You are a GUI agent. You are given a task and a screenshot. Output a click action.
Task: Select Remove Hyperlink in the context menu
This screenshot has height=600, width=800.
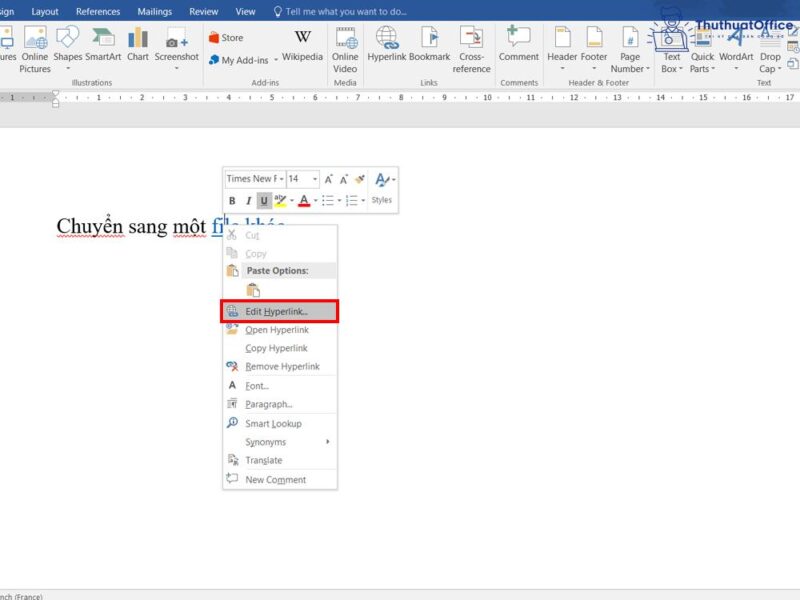click(x=278, y=366)
